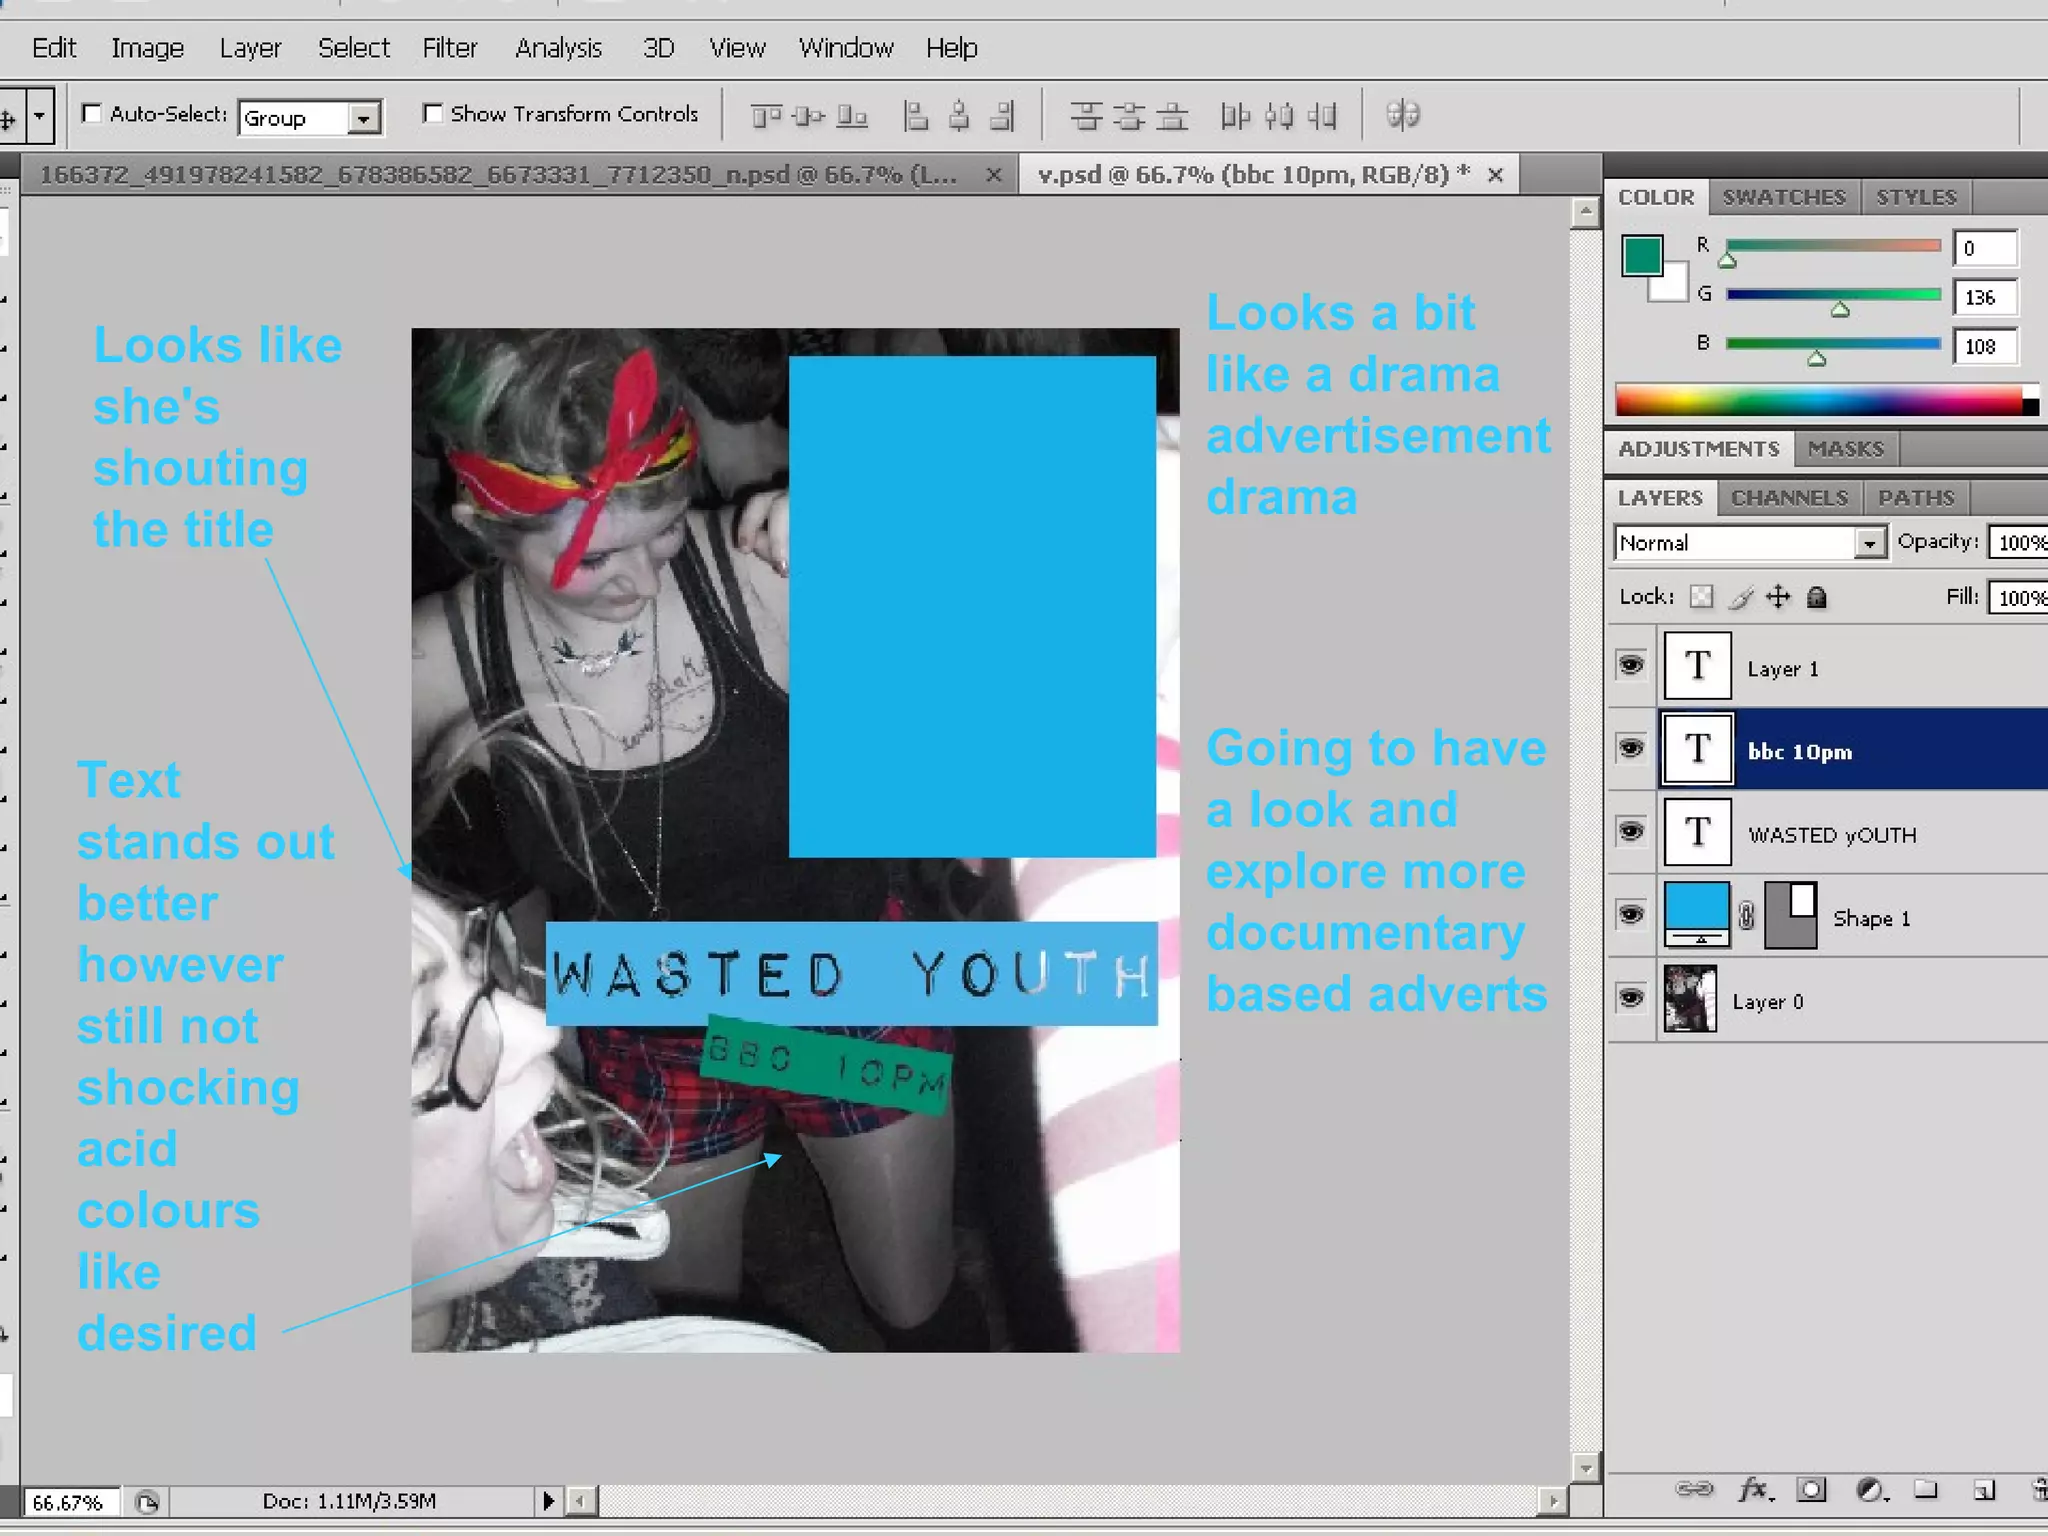Click the link layers icon
Screen dimensions: 2048x1536
click(x=1693, y=1490)
